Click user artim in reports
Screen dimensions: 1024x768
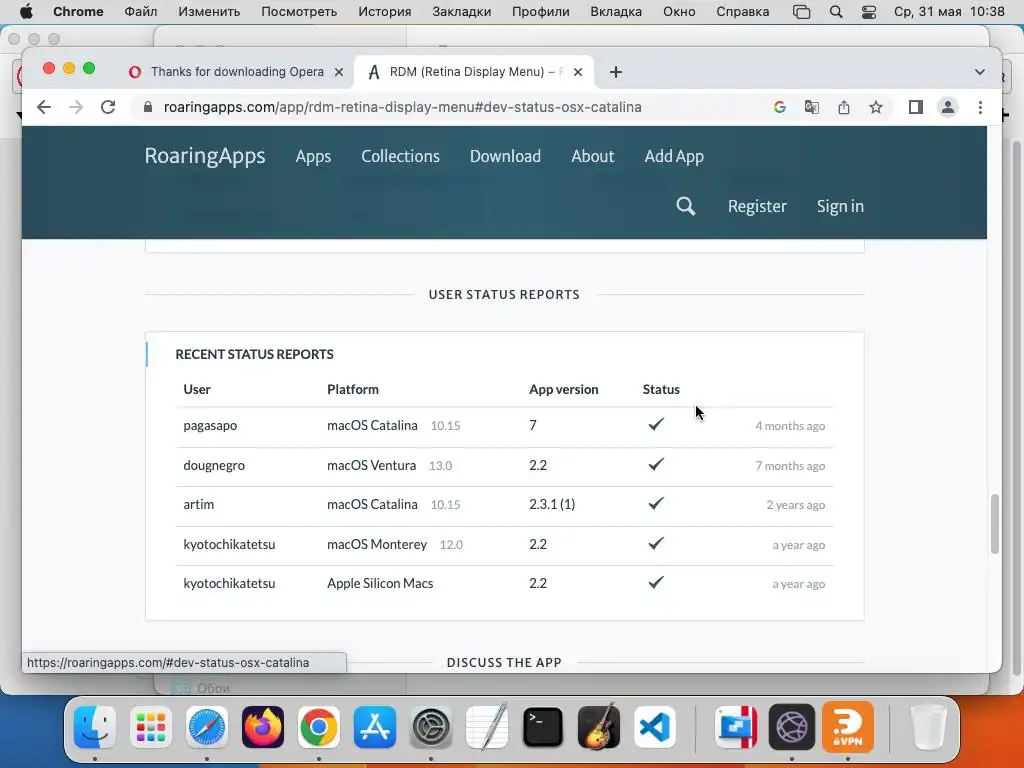[x=199, y=505]
